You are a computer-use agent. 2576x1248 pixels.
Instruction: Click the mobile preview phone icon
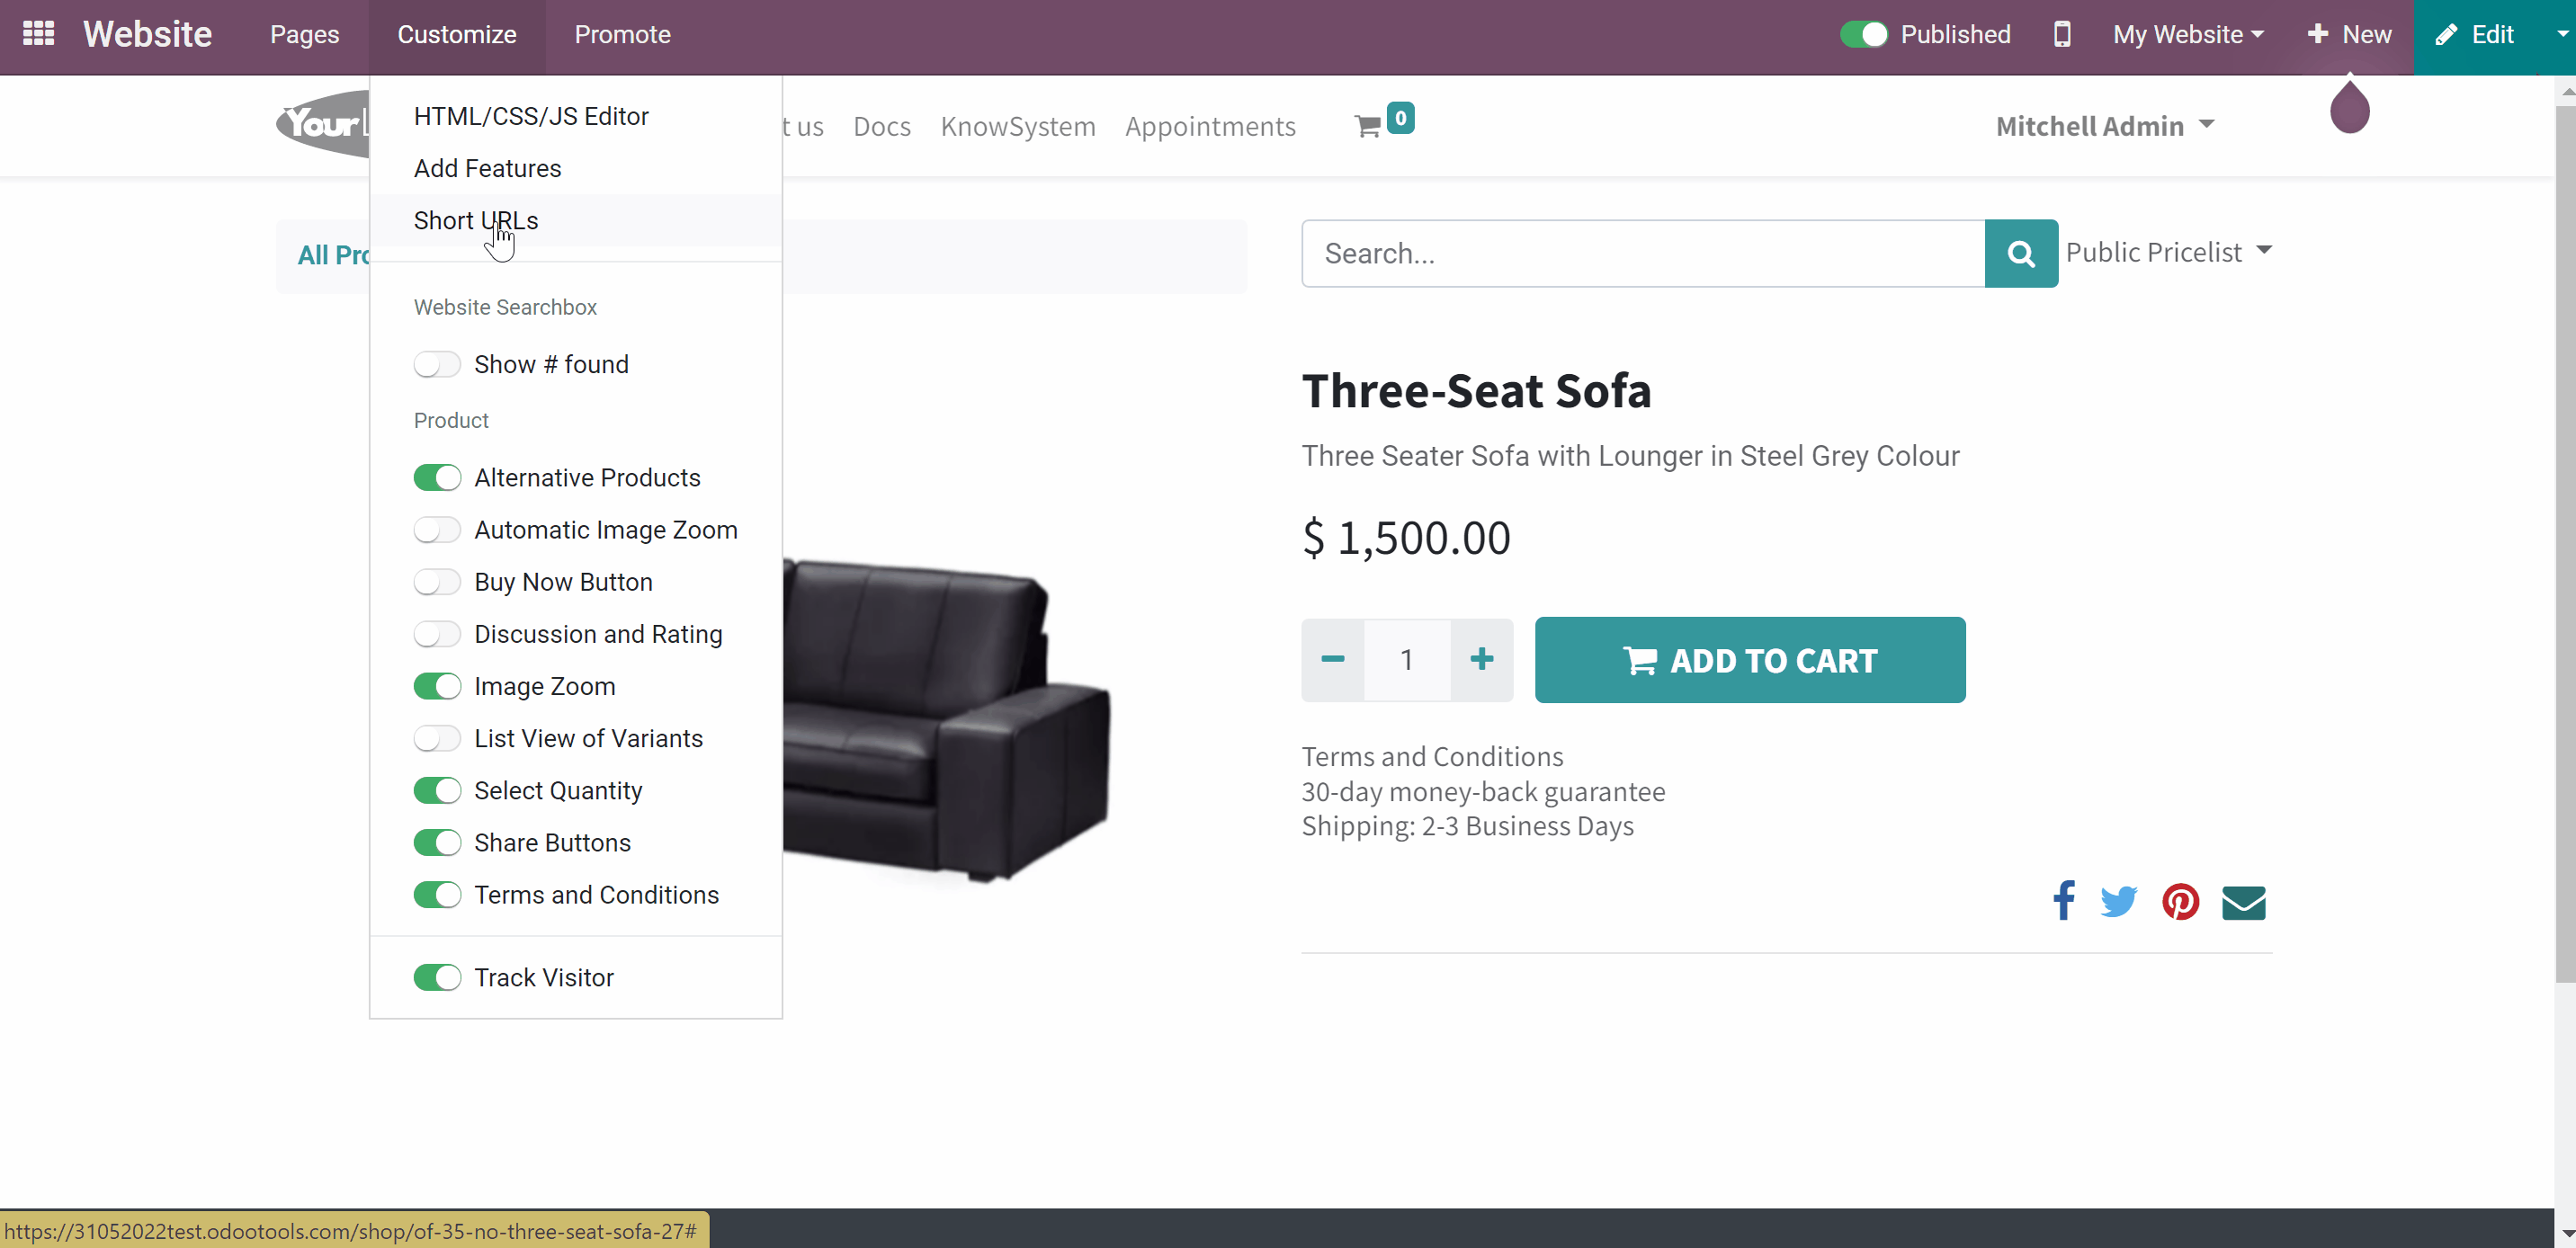coord(2061,34)
